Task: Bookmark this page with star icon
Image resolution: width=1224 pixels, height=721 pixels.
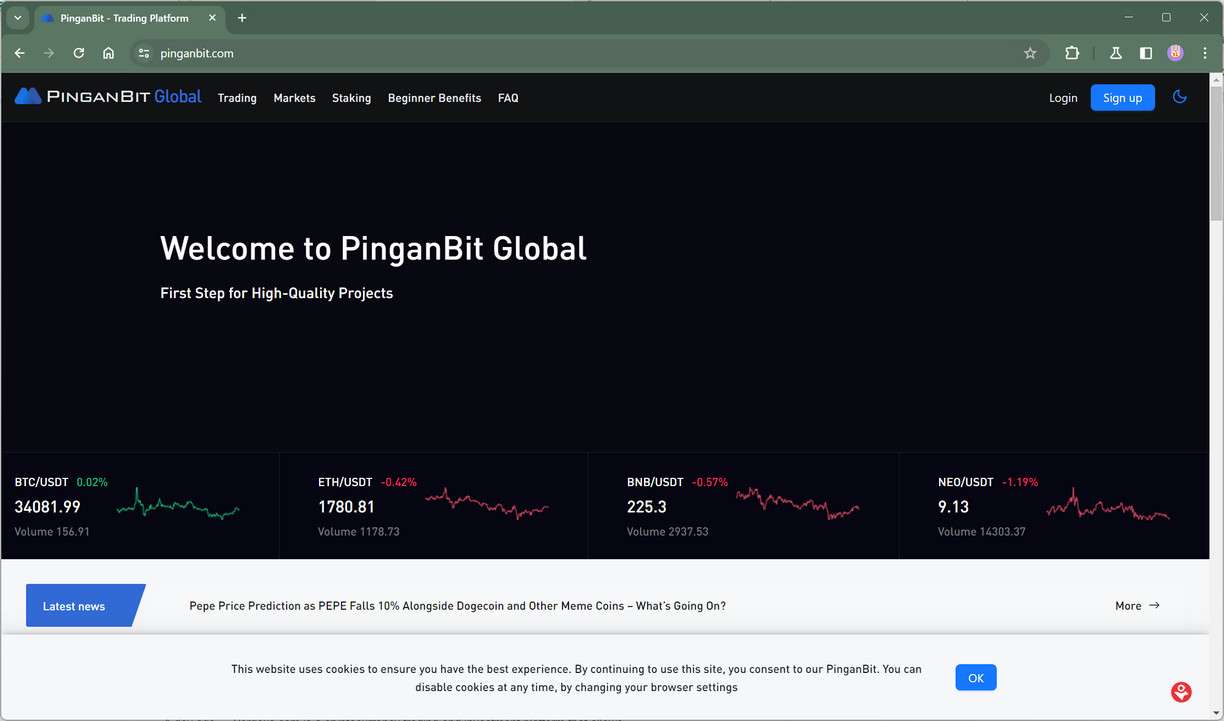Action: click(x=1030, y=53)
